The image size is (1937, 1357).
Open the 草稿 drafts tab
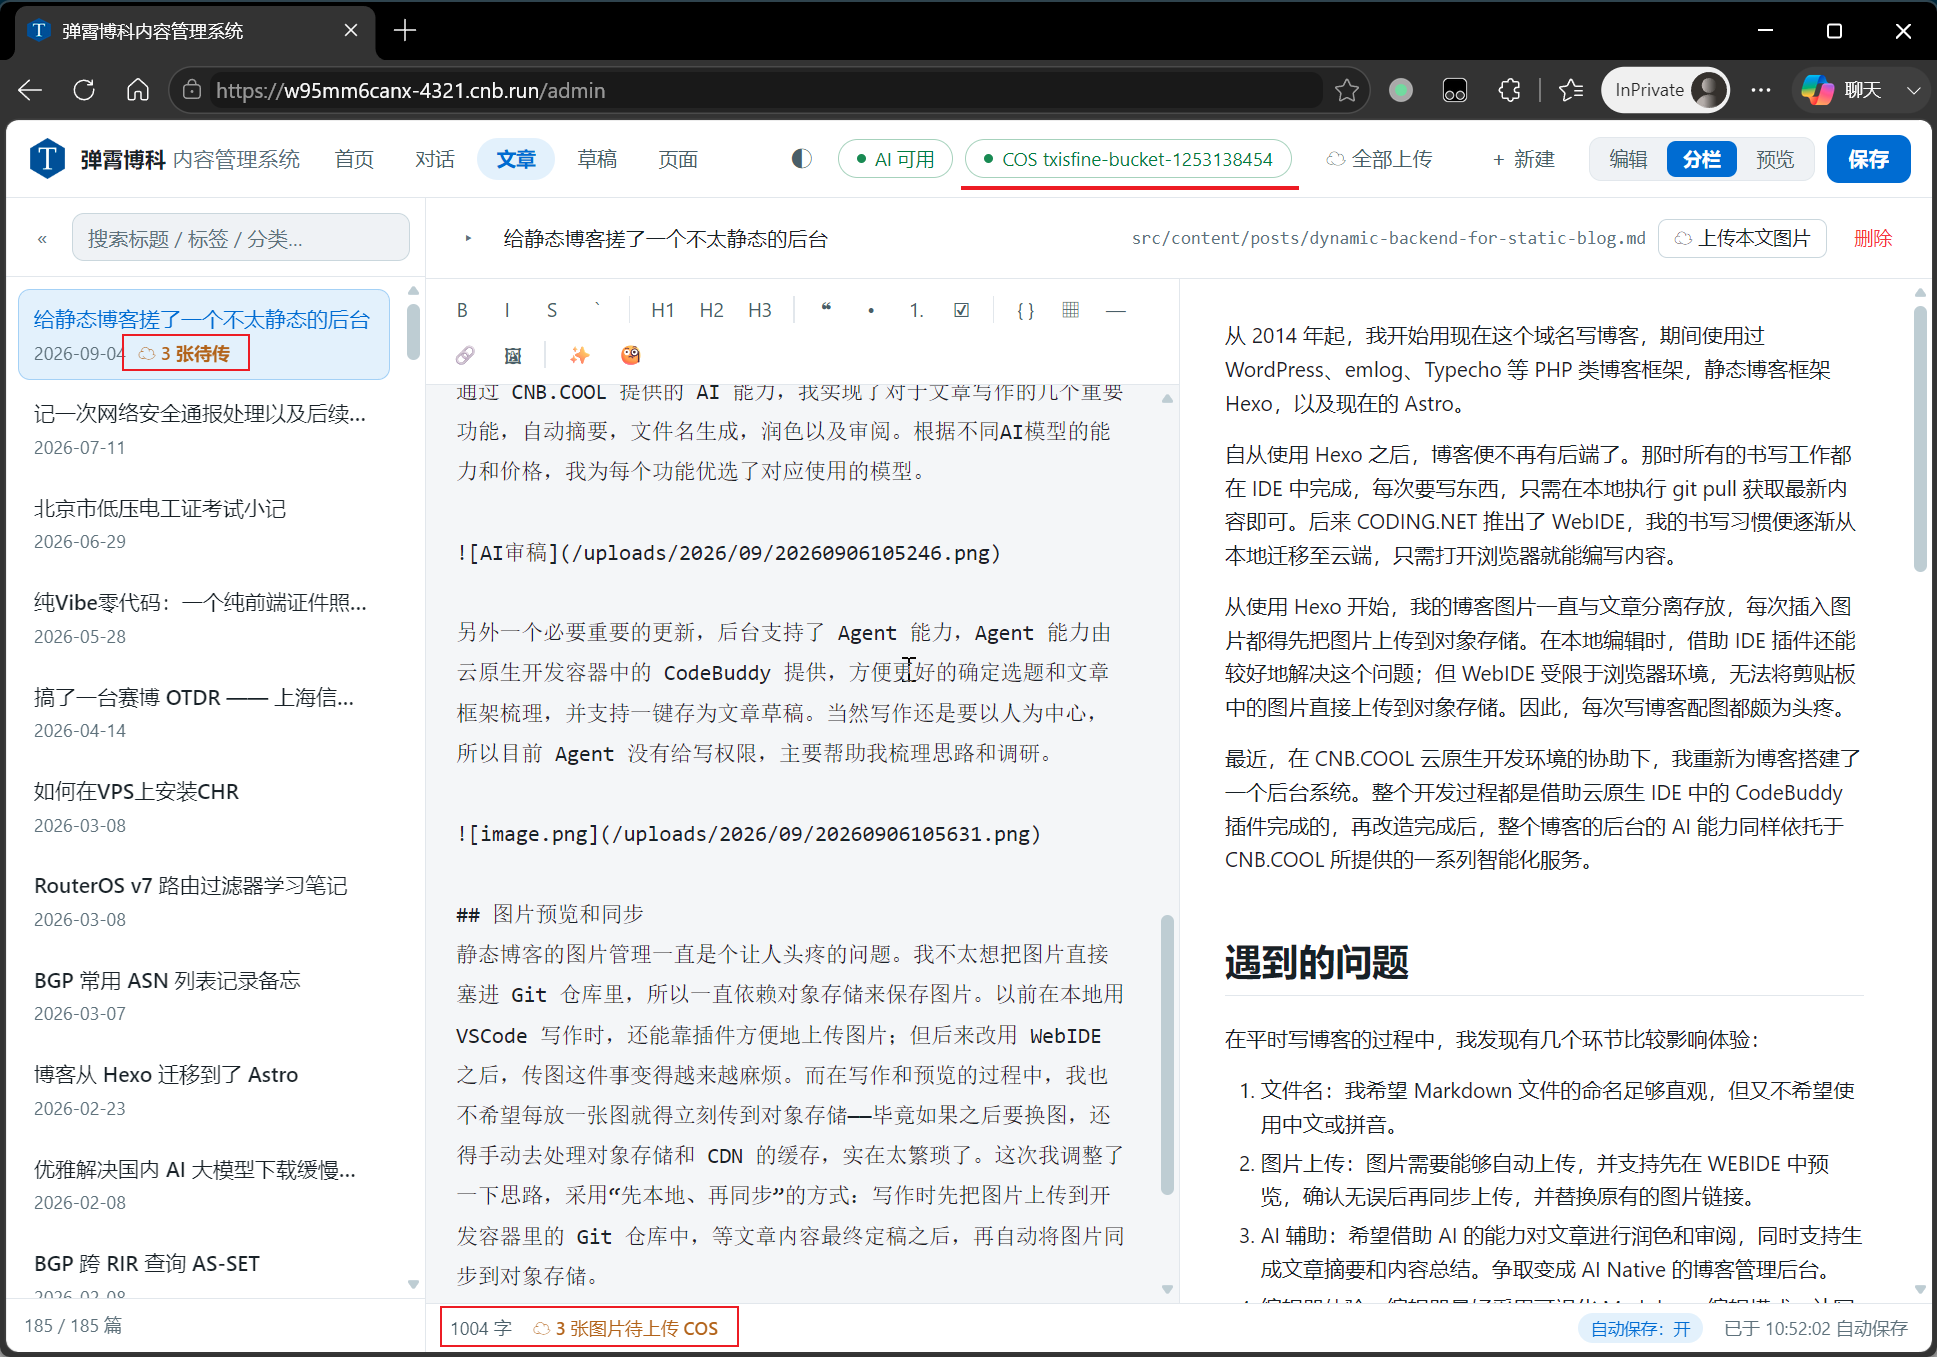click(597, 159)
